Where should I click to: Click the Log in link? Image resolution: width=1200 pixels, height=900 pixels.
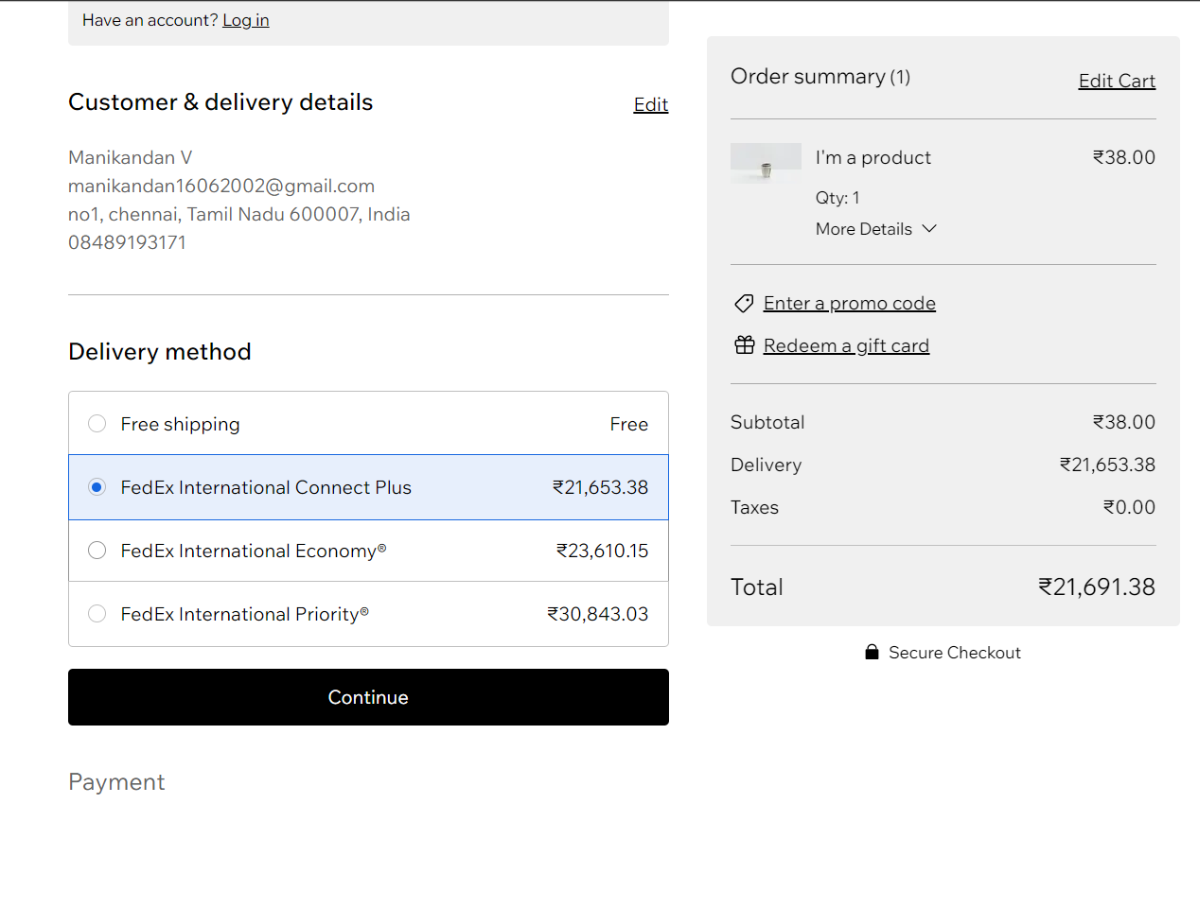246,20
